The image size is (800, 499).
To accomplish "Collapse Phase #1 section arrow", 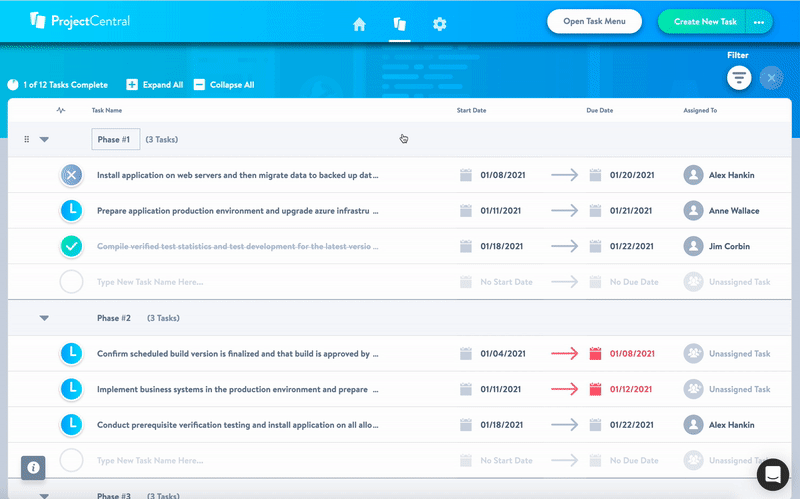I will (44, 139).
